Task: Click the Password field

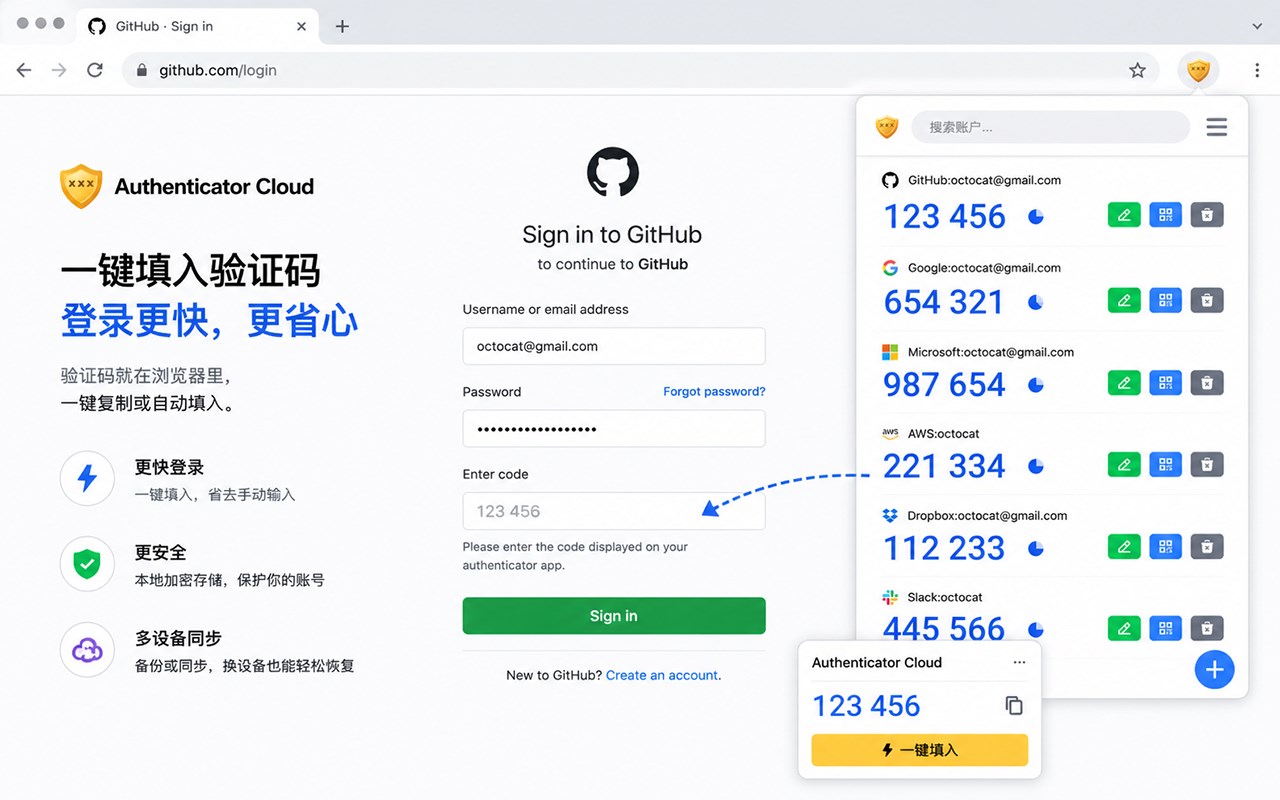Action: tap(614, 428)
